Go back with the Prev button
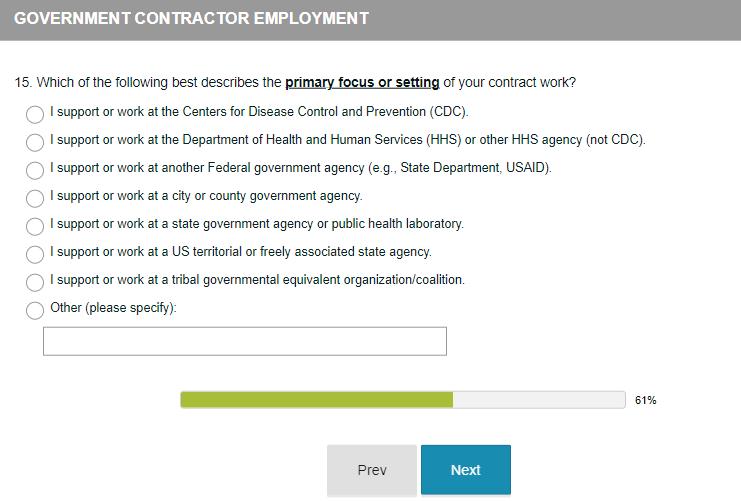Image resolution: width=741 pixels, height=501 pixels. coord(372,470)
